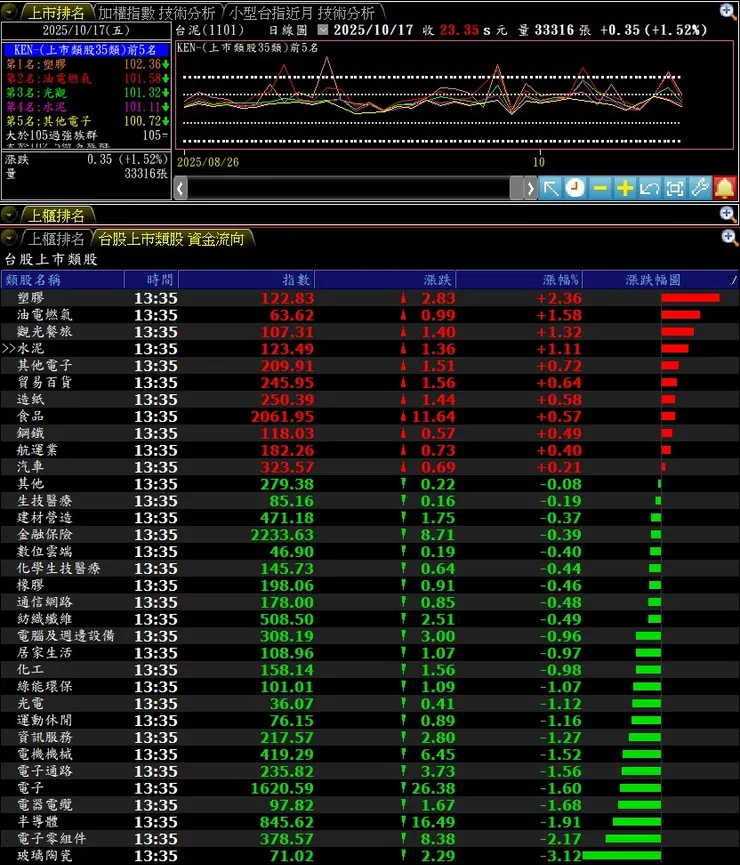
Task: Sort by 類股名稱 column header
Action: [62, 280]
